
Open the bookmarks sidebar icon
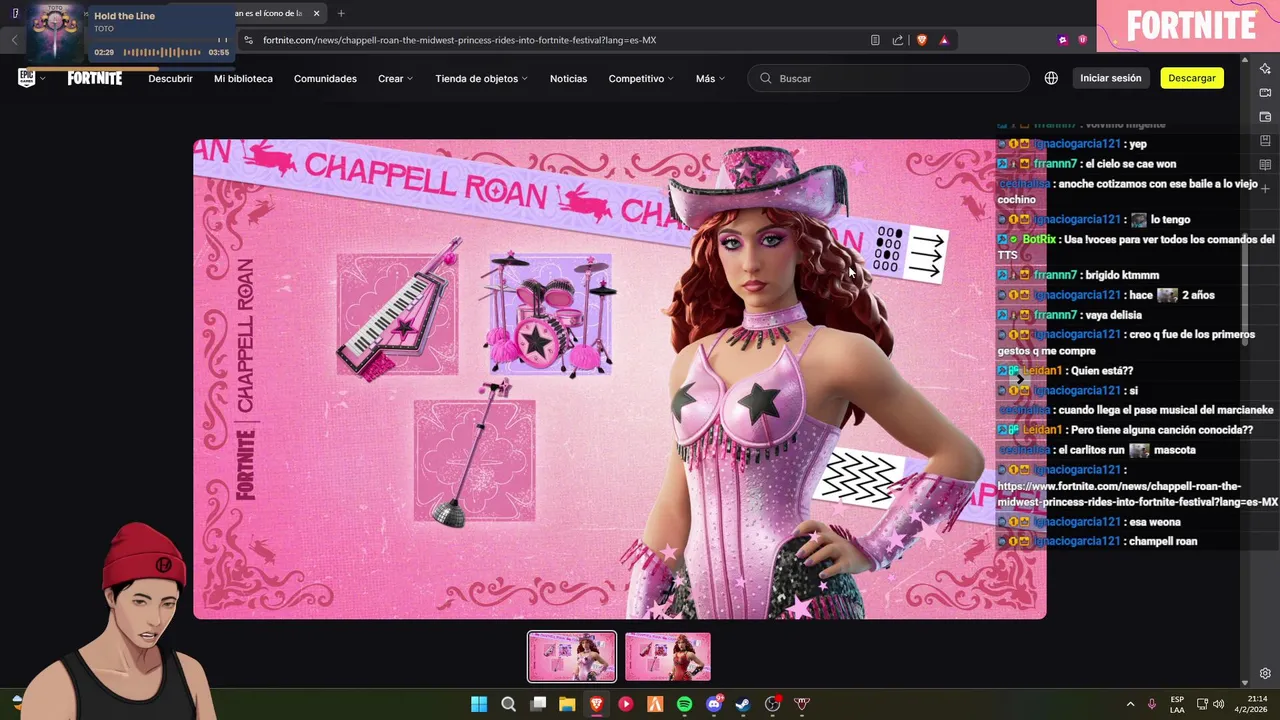(1265, 141)
